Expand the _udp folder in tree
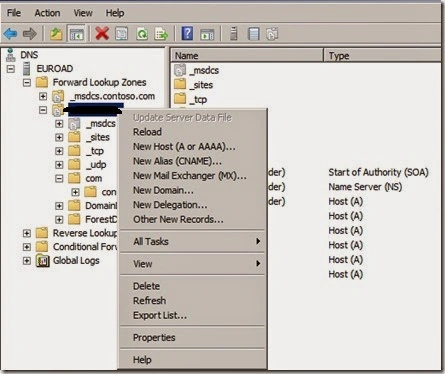 tap(59, 165)
